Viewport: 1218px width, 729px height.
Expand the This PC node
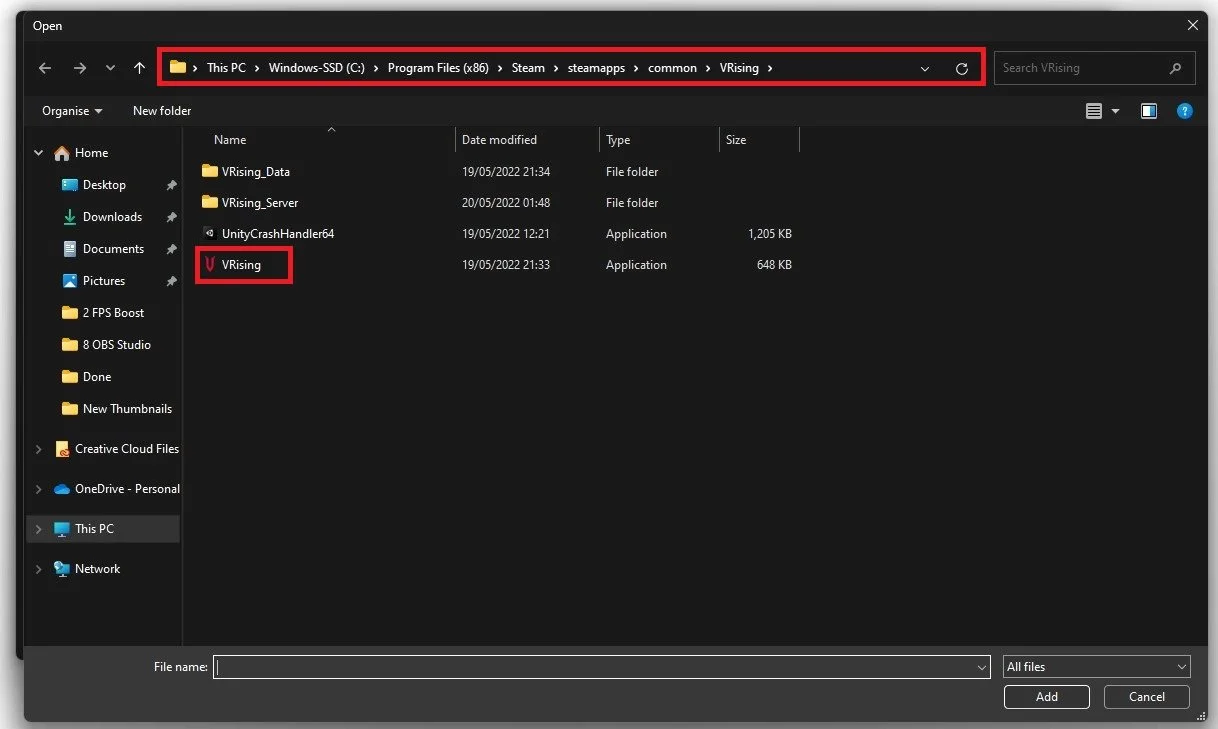click(39, 529)
